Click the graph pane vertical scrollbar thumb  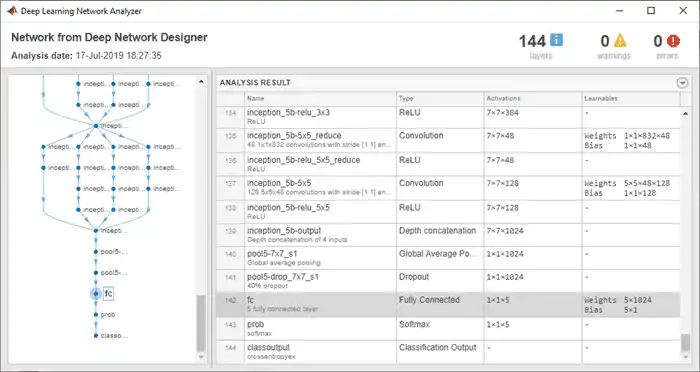pyautogui.click(x=201, y=323)
